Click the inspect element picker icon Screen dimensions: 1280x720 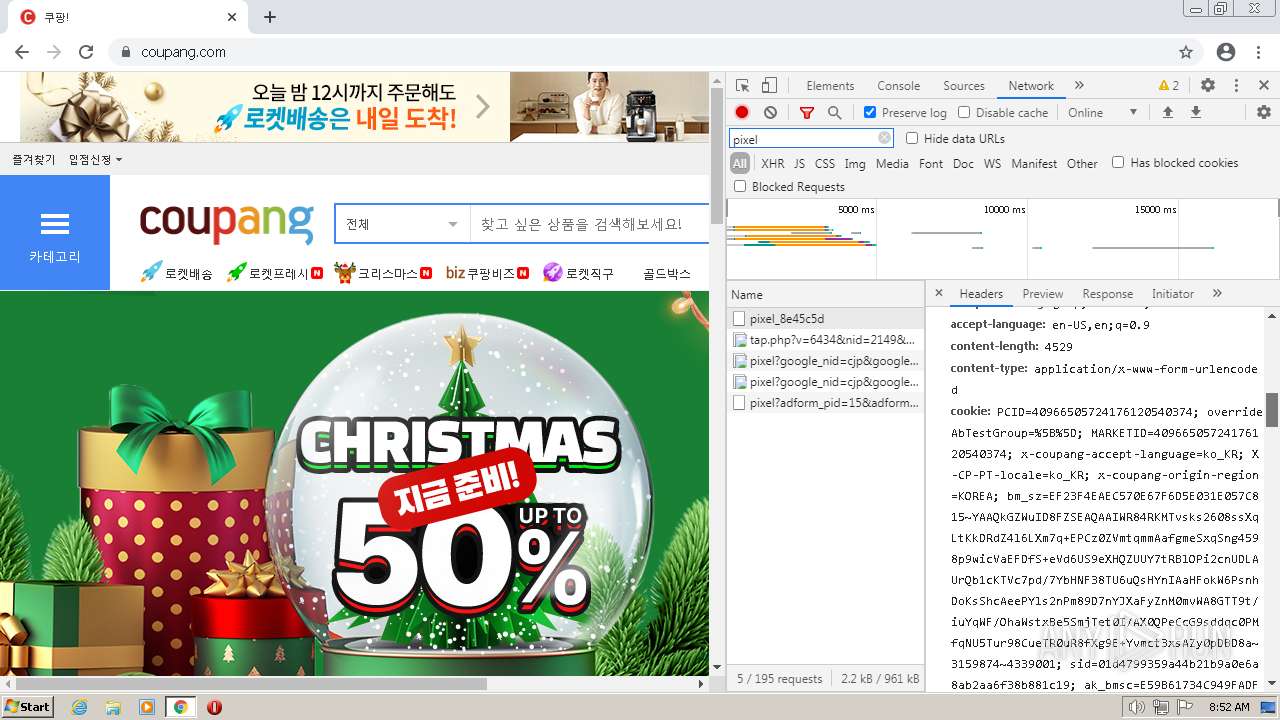coord(742,86)
